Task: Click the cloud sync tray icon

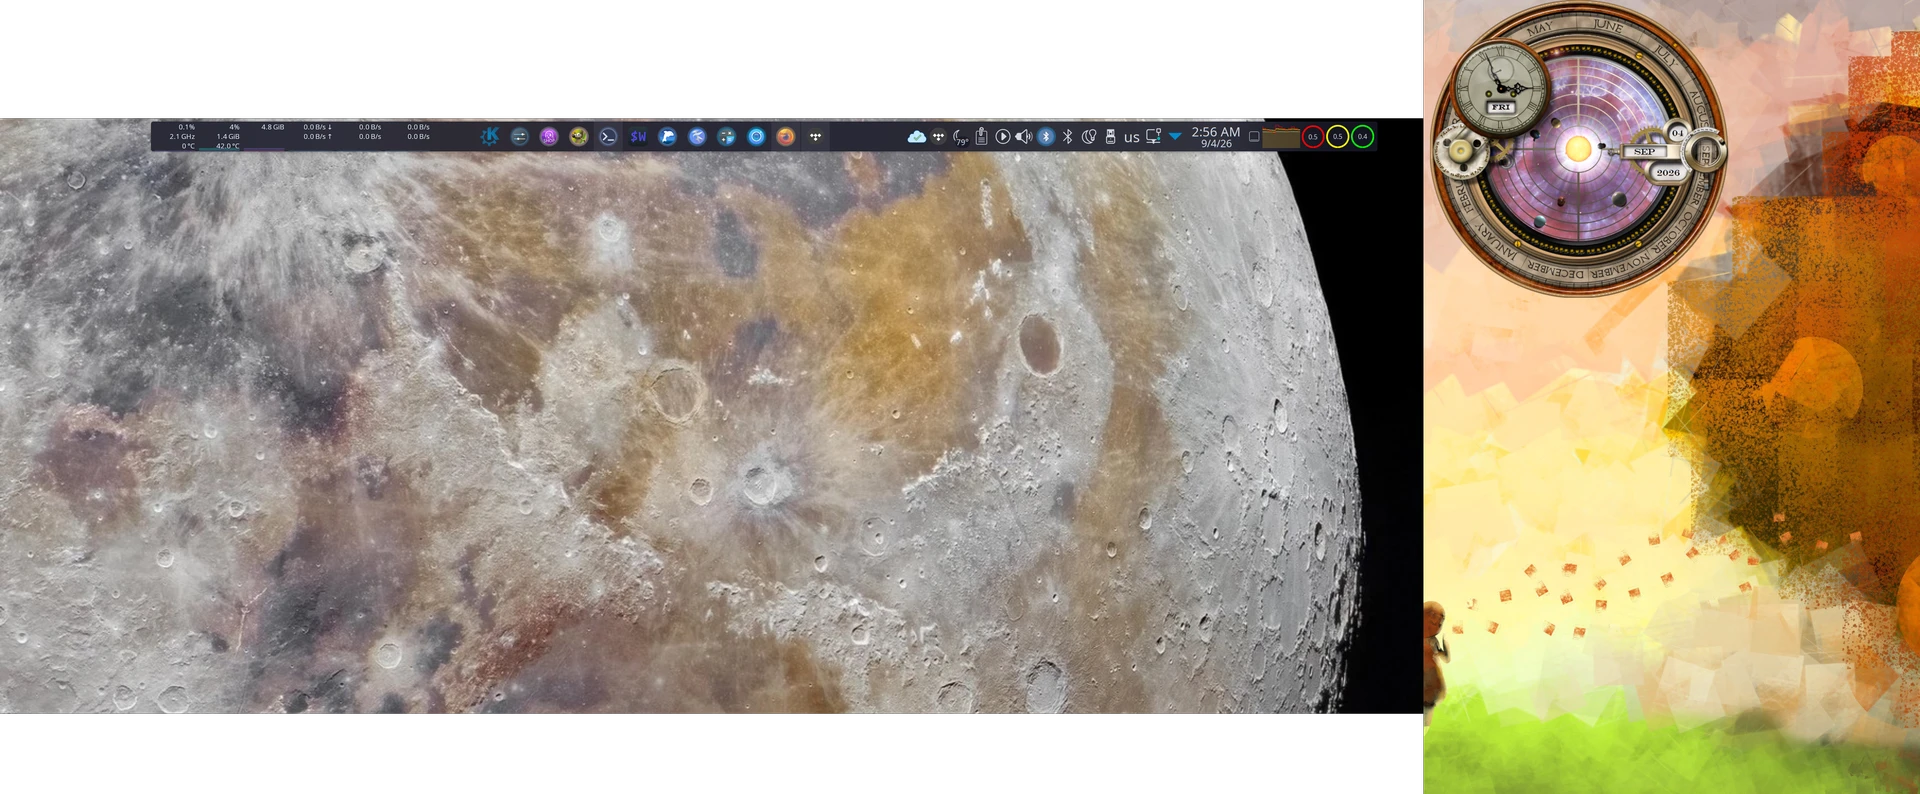Action: (916, 137)
